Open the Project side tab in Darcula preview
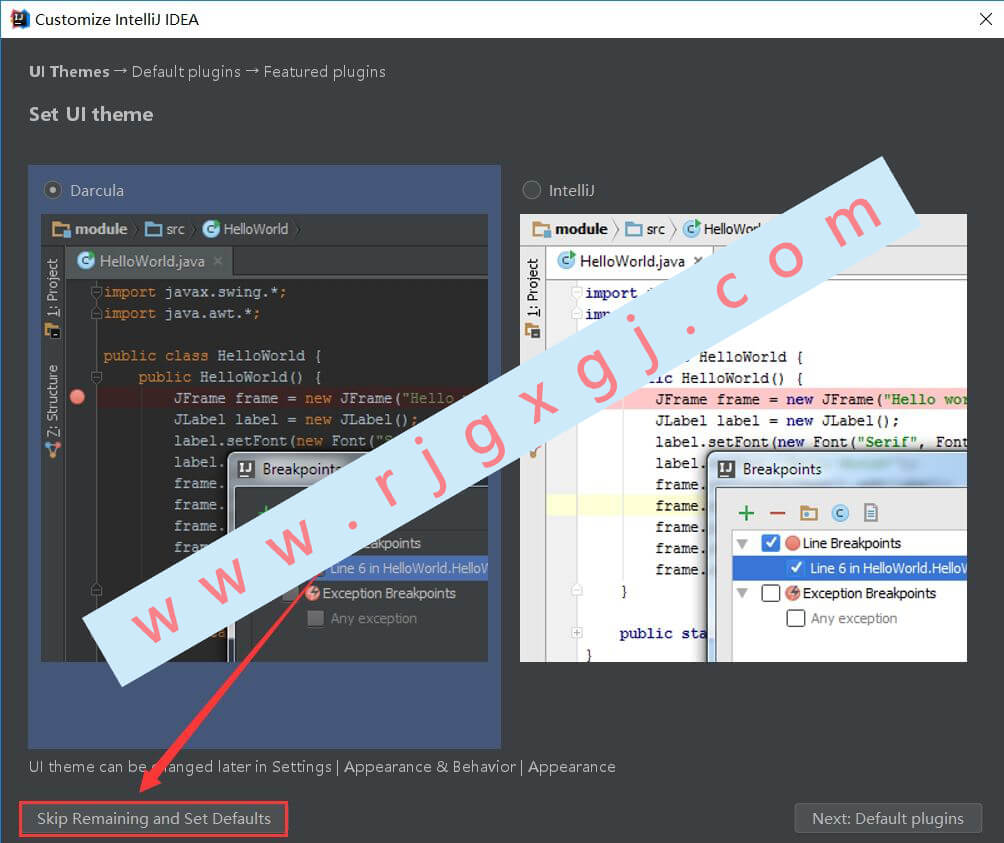The image size is (1004, 843). [53, 296]
